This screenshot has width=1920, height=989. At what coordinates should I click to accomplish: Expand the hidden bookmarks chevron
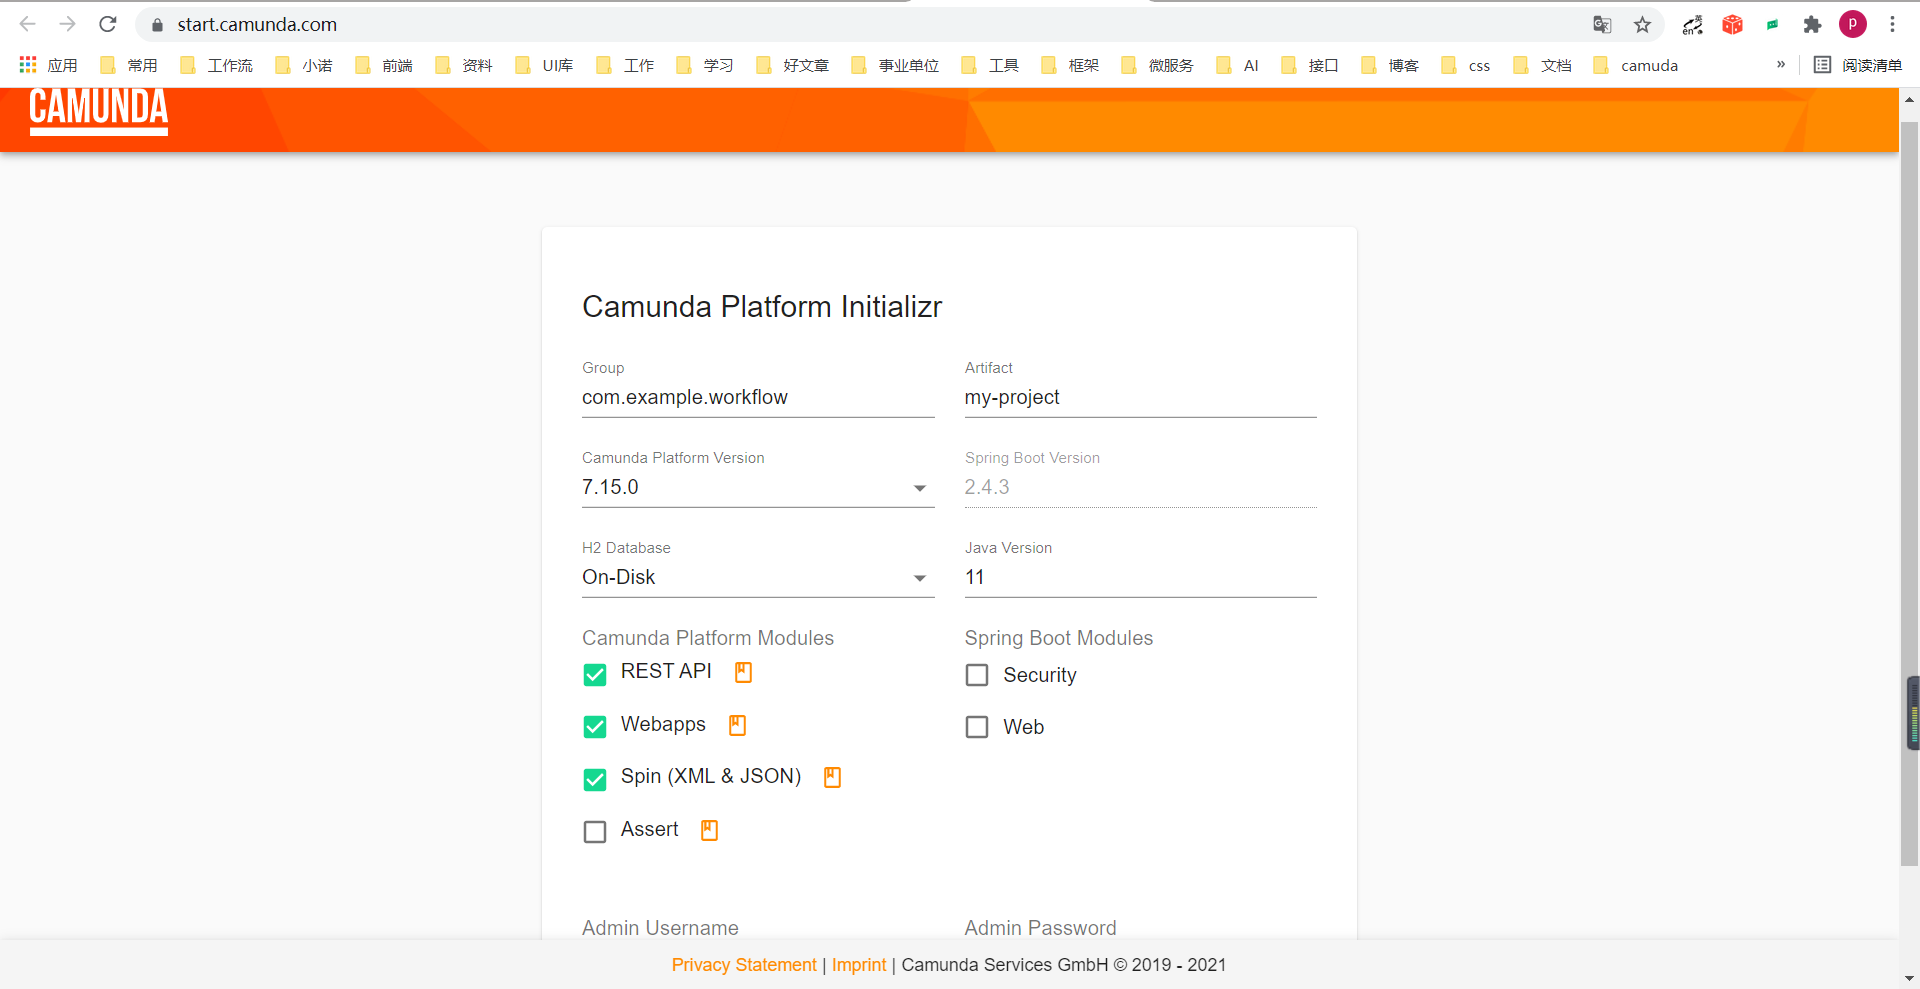pos(1780,65)
